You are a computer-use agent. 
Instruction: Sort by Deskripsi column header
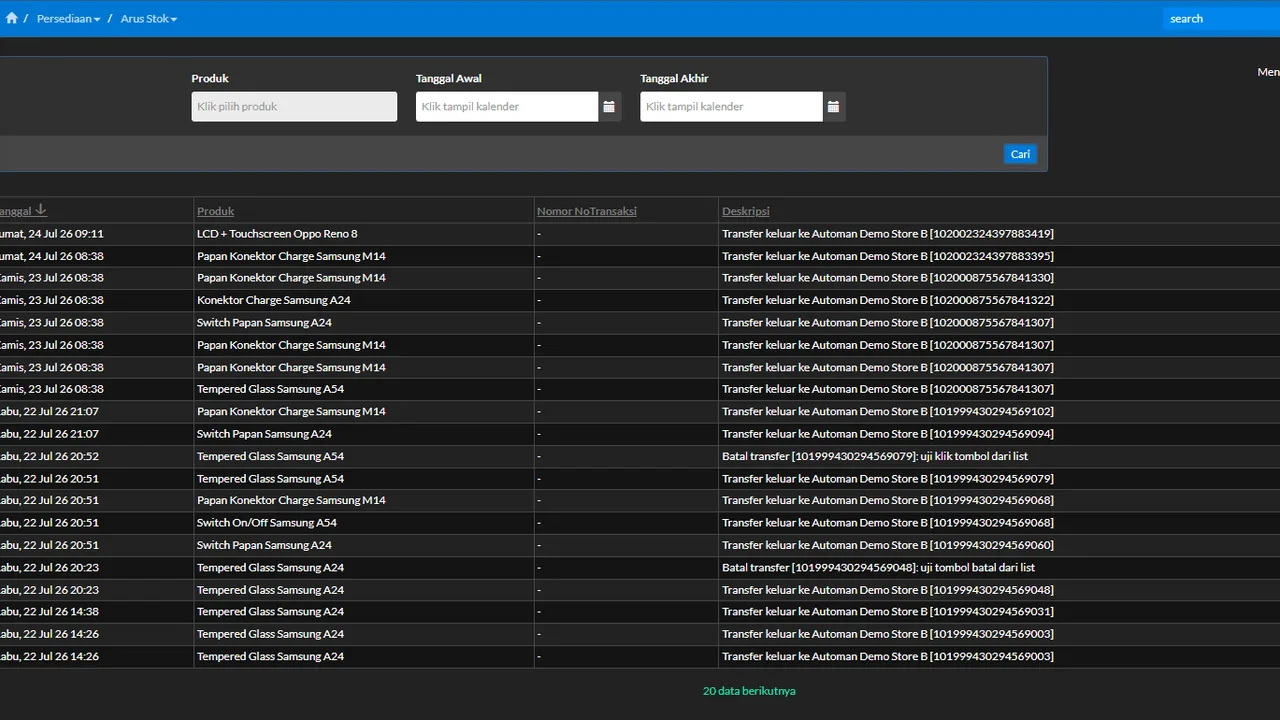click(746, 211)
